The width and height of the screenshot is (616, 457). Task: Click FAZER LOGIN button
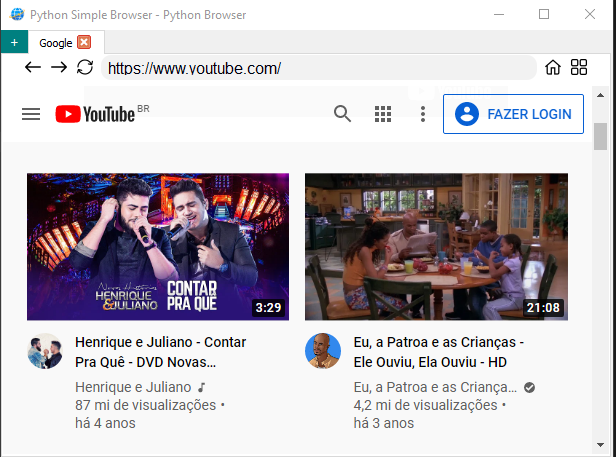tap(513, 114)
